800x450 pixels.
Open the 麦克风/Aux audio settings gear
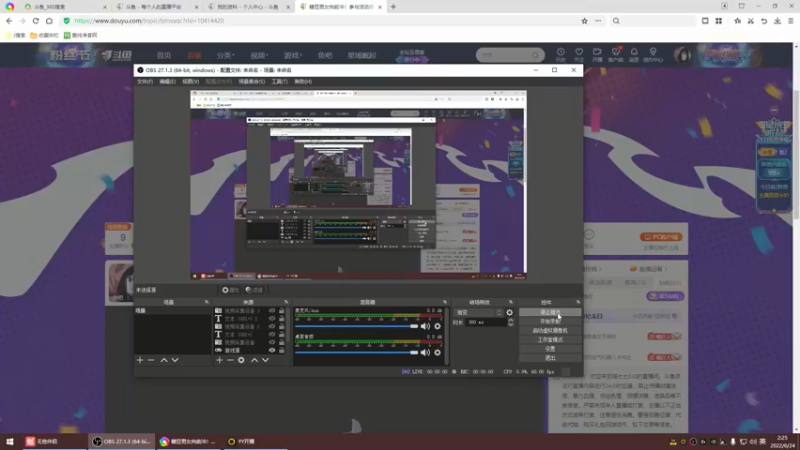coord(437,327)
